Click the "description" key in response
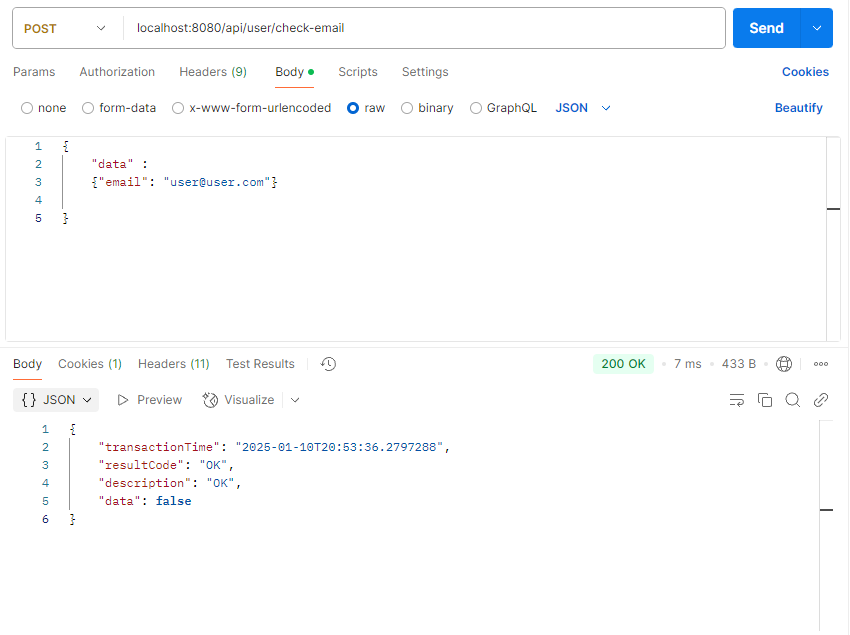This screenshot has width=850, height=635. tap(145, 483)
